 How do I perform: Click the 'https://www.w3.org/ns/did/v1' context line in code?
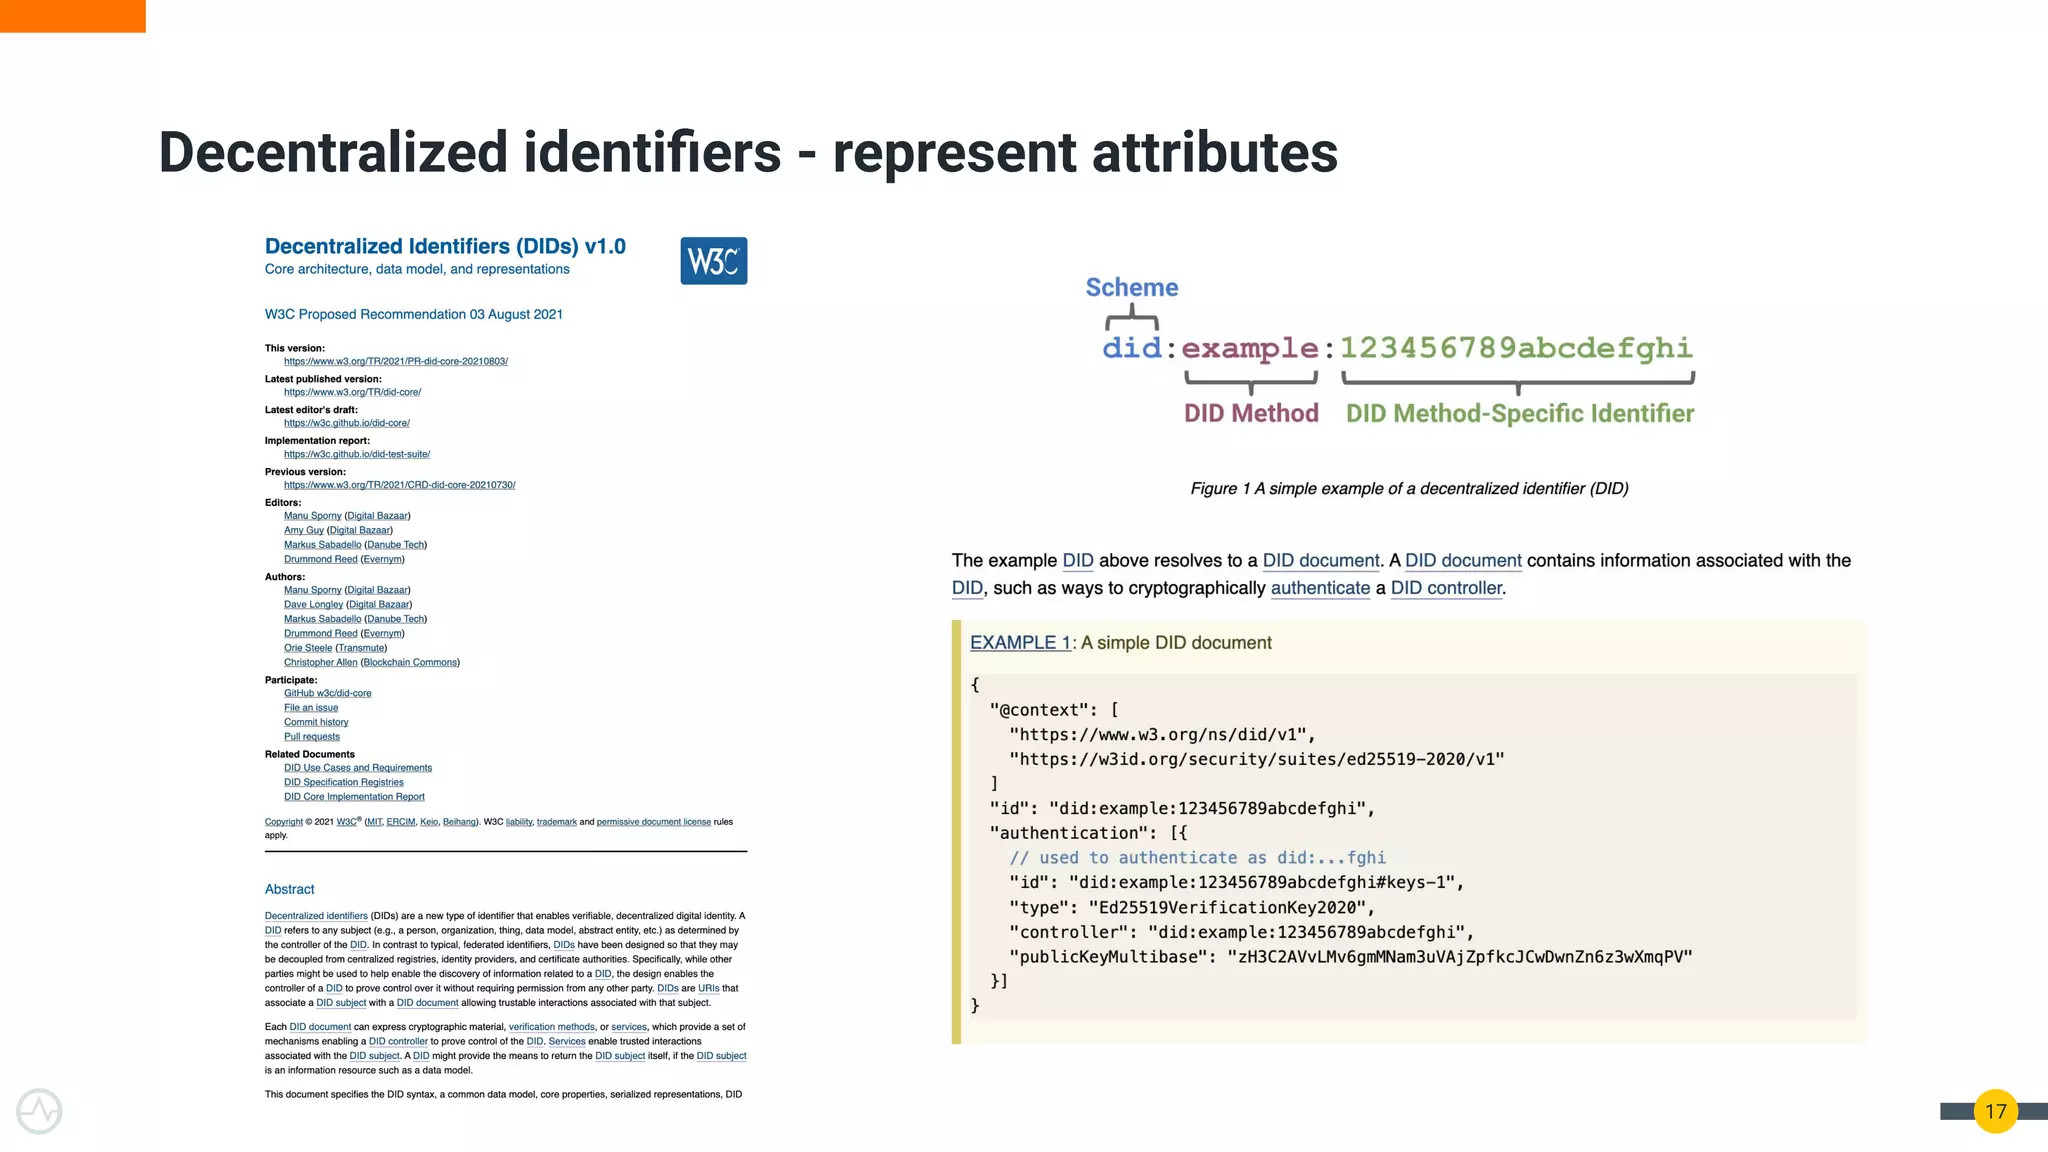point(1162,735)
